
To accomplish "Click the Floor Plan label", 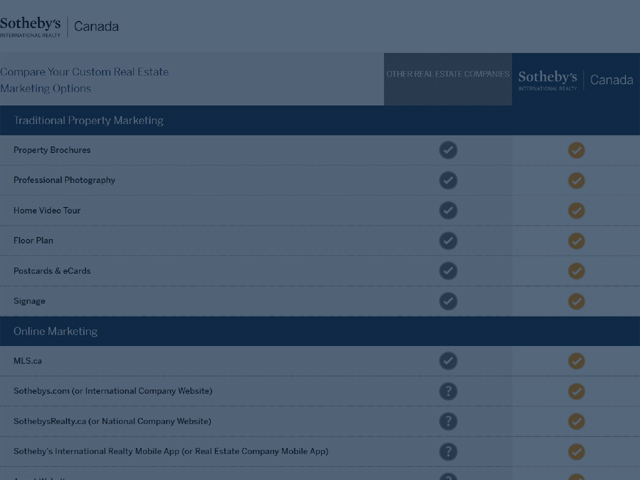I will tap(33, 240).
